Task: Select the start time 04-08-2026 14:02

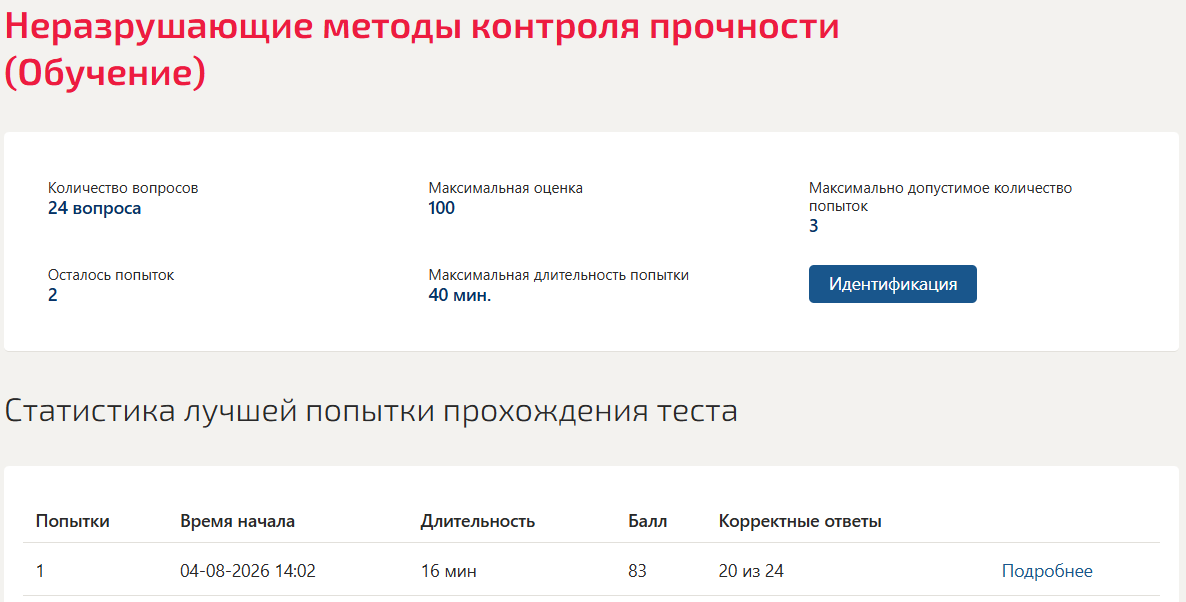Action: [x=248, y=571]
